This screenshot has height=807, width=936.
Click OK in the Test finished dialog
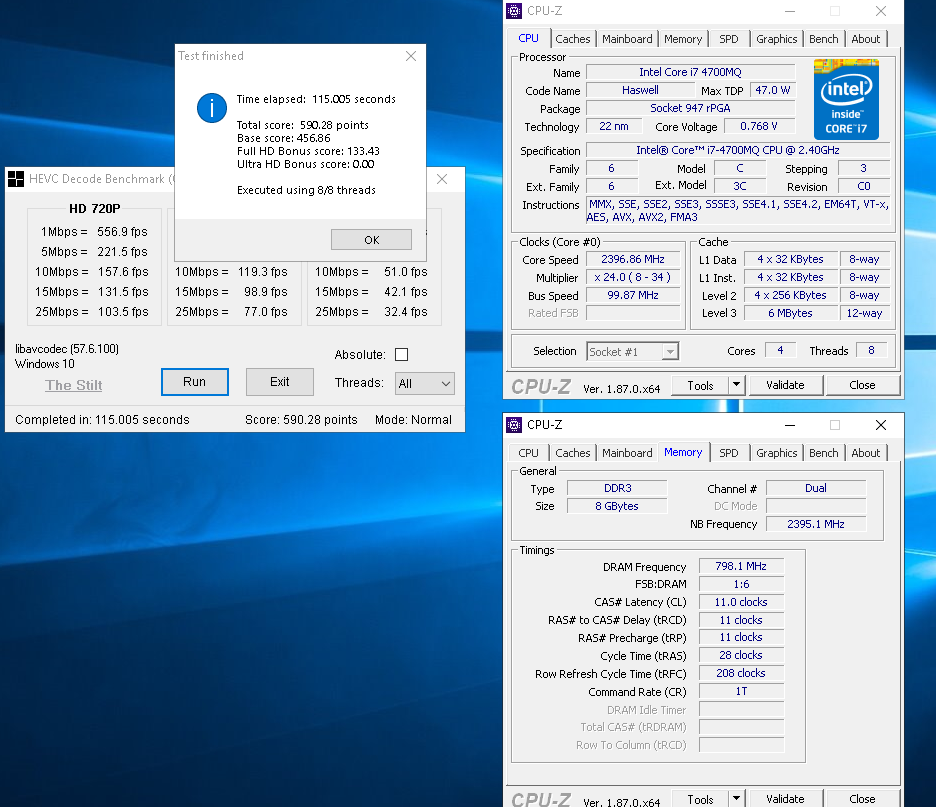371,240
